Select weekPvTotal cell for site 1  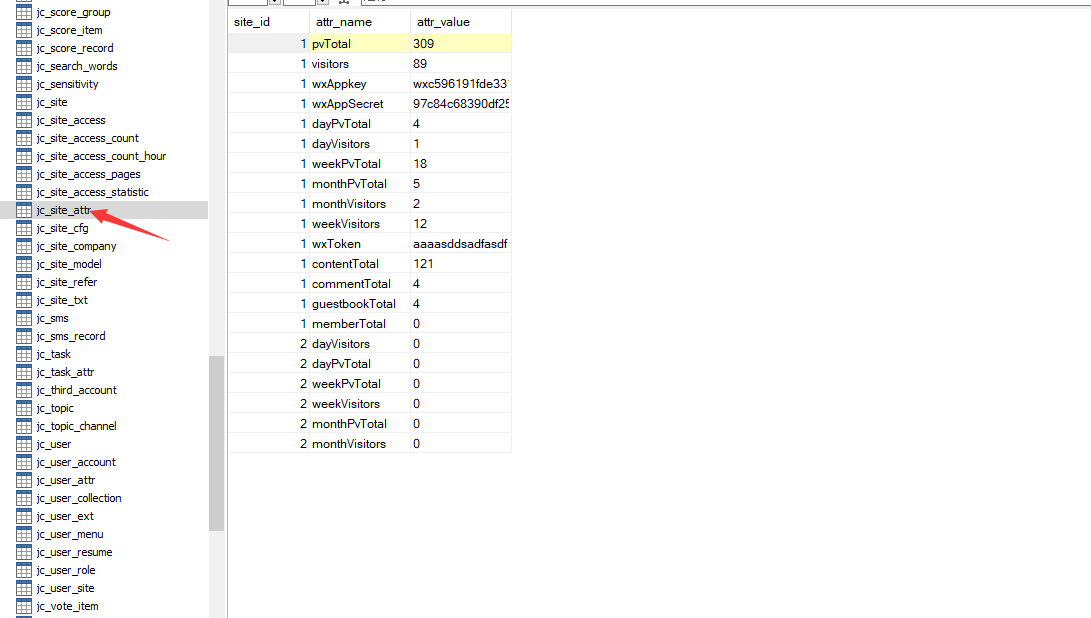tap(360, 164)
